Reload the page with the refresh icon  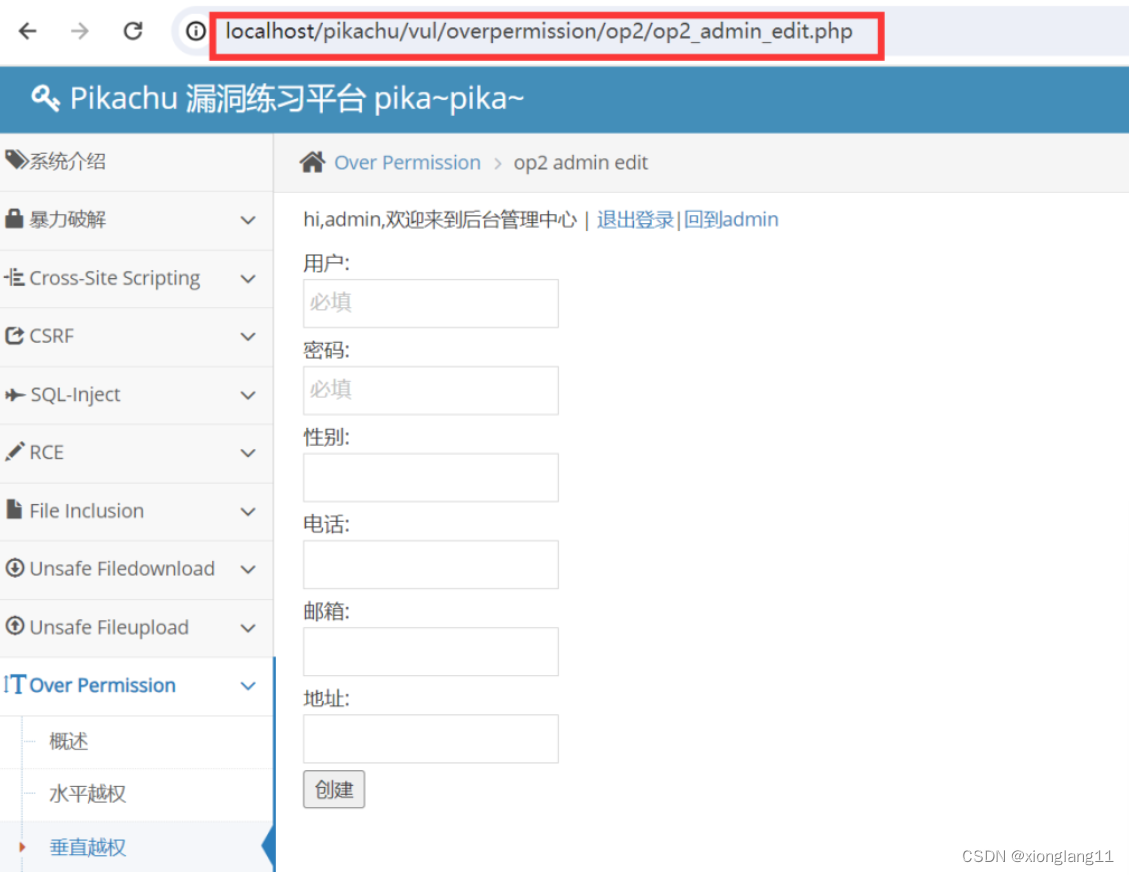[133, 31]
